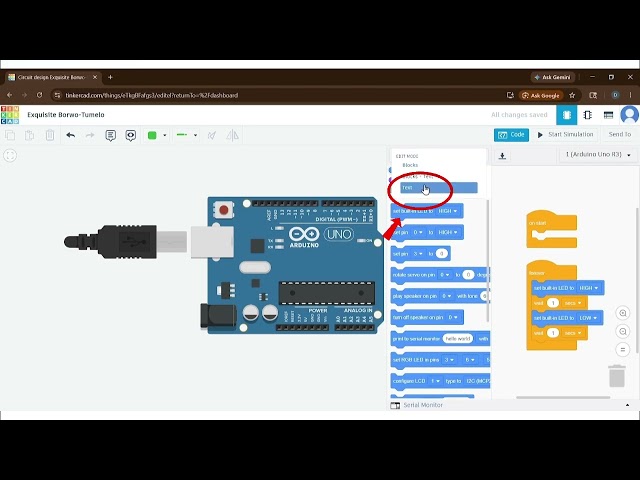Reload the page in browser
This screenshot has height=480, width=640.
click(40, 95)
